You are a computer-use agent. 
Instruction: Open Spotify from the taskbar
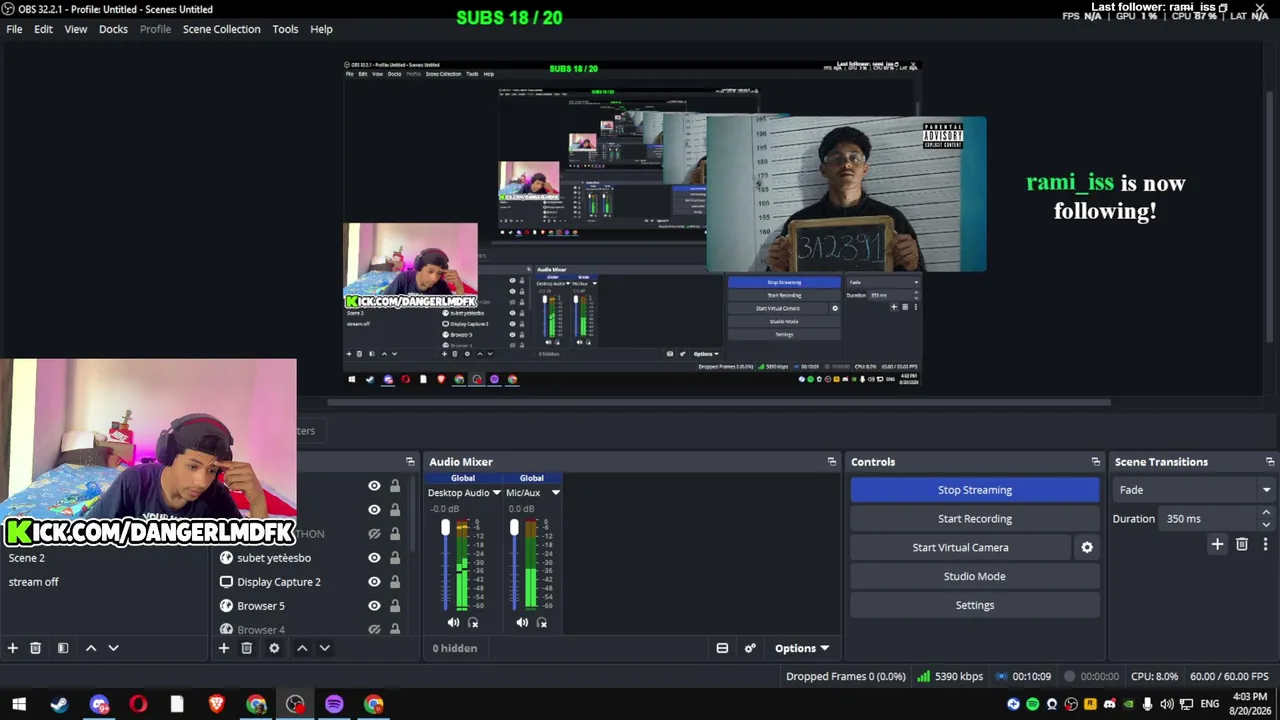(334, 704)
